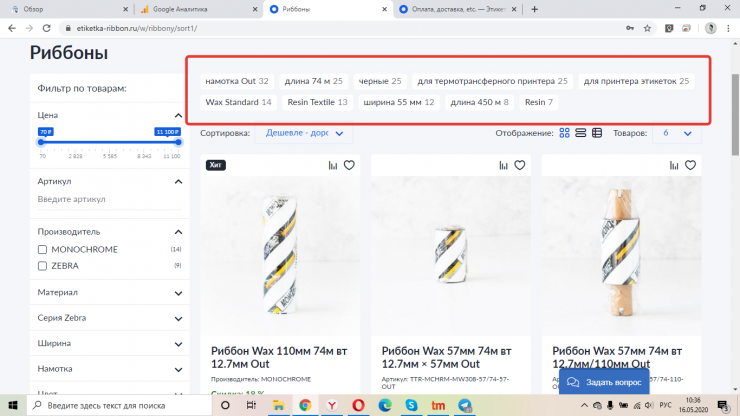Add Риббон Wax 110мм to comparison
The width and height of the screenshot is (740, 416).
(x=333, y=165)
